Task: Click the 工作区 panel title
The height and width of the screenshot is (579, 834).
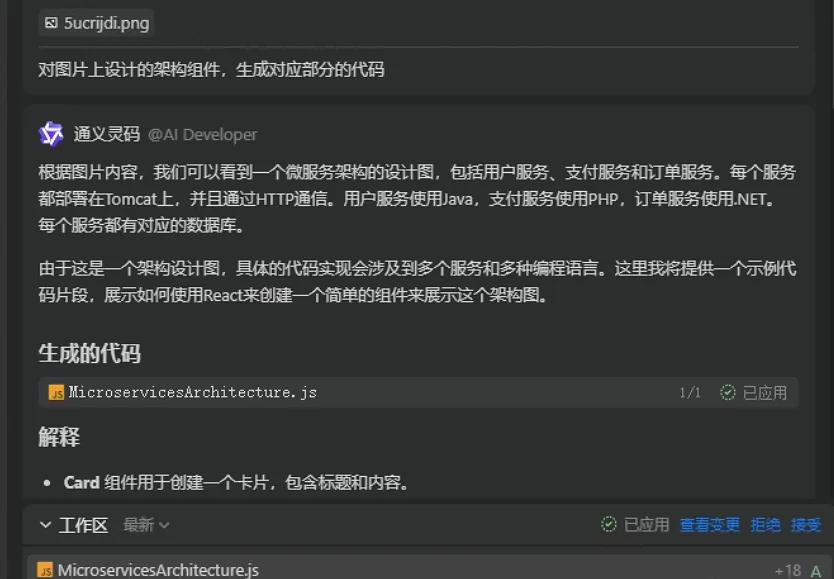Action: [83, 525]
